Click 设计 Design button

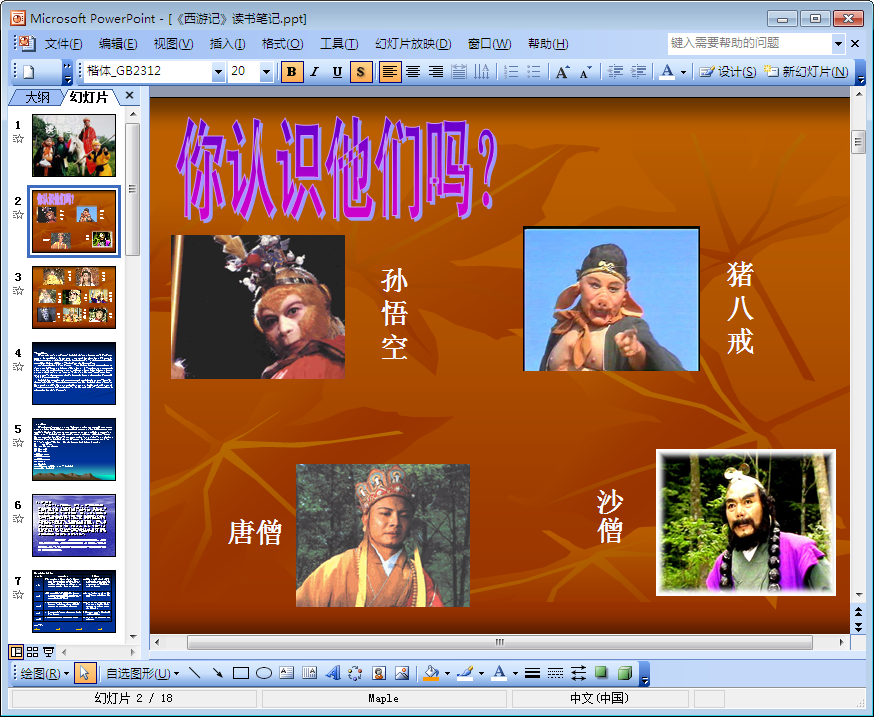(x=727, y=72)
